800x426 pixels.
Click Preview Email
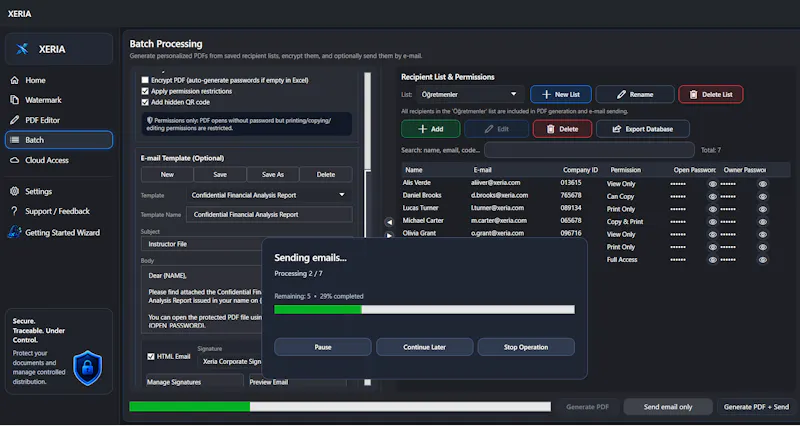tap(297, 382)
